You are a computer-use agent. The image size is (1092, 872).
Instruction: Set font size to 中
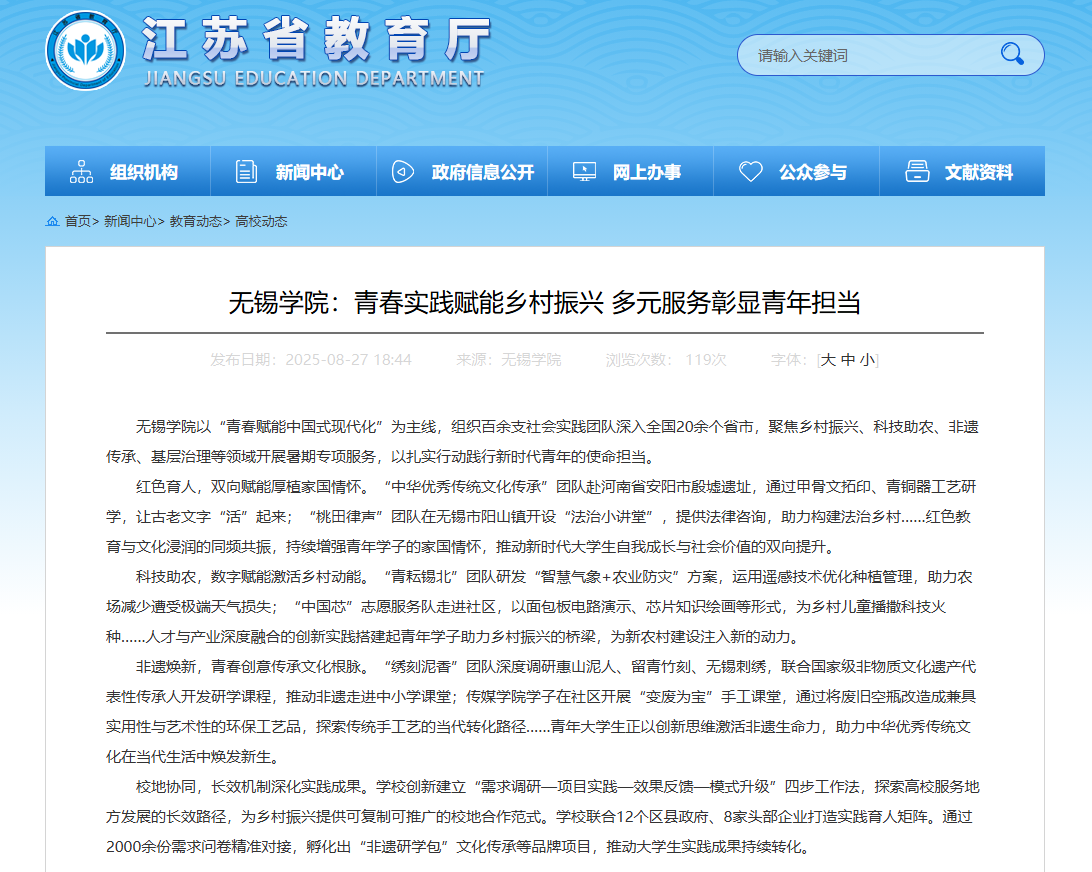pos(848,360)
